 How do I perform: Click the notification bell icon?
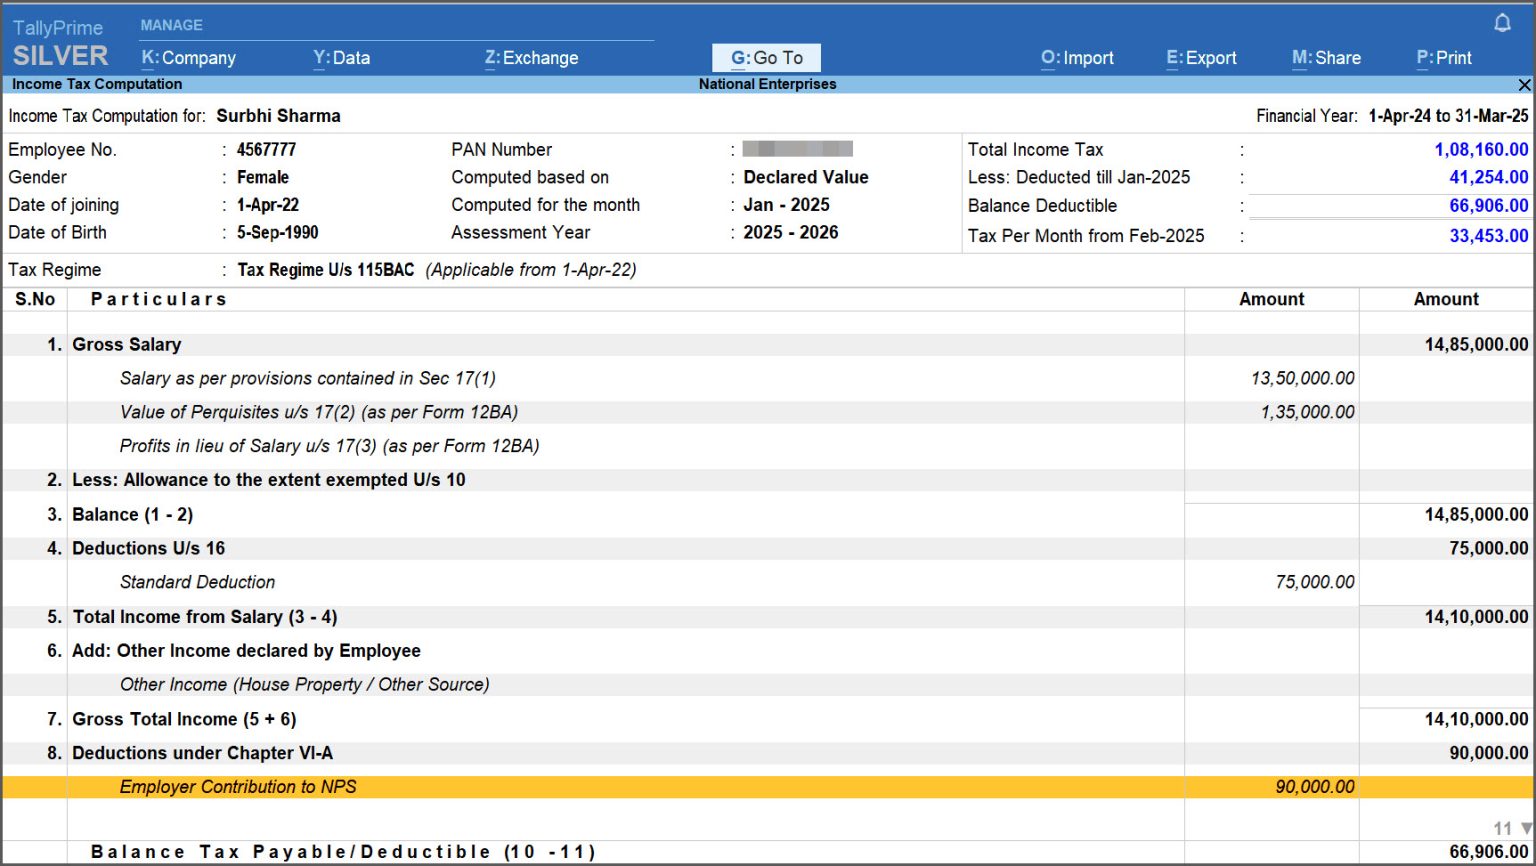point(1503,21)
